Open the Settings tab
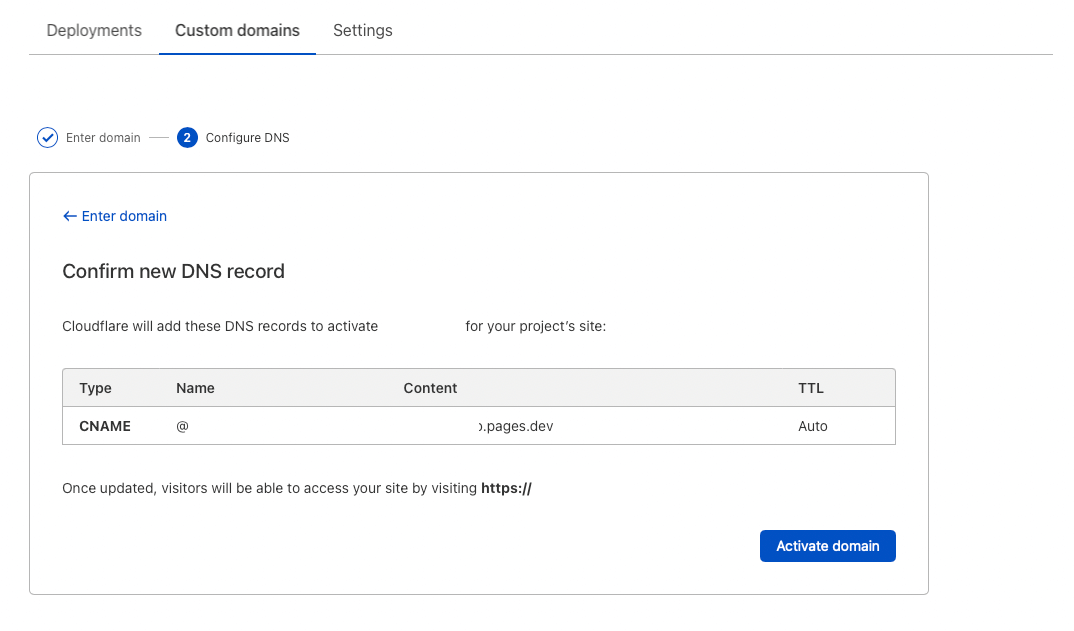This screenshot has width=1074, height=631. coord(362,30)
